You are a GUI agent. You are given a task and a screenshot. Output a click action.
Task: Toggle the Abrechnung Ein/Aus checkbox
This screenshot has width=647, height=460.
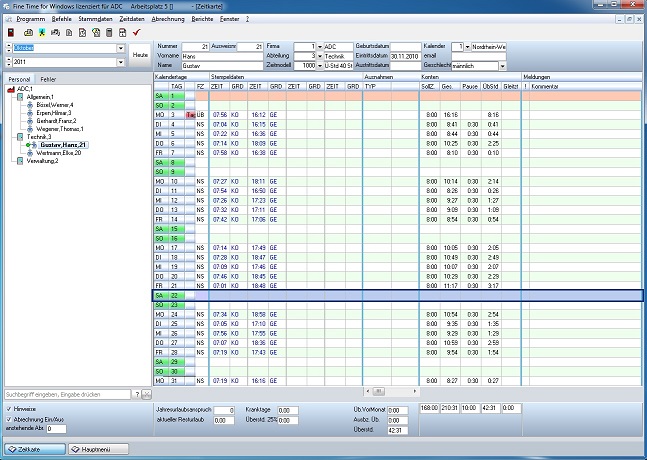pyautogui.click(x=9, y=419)
